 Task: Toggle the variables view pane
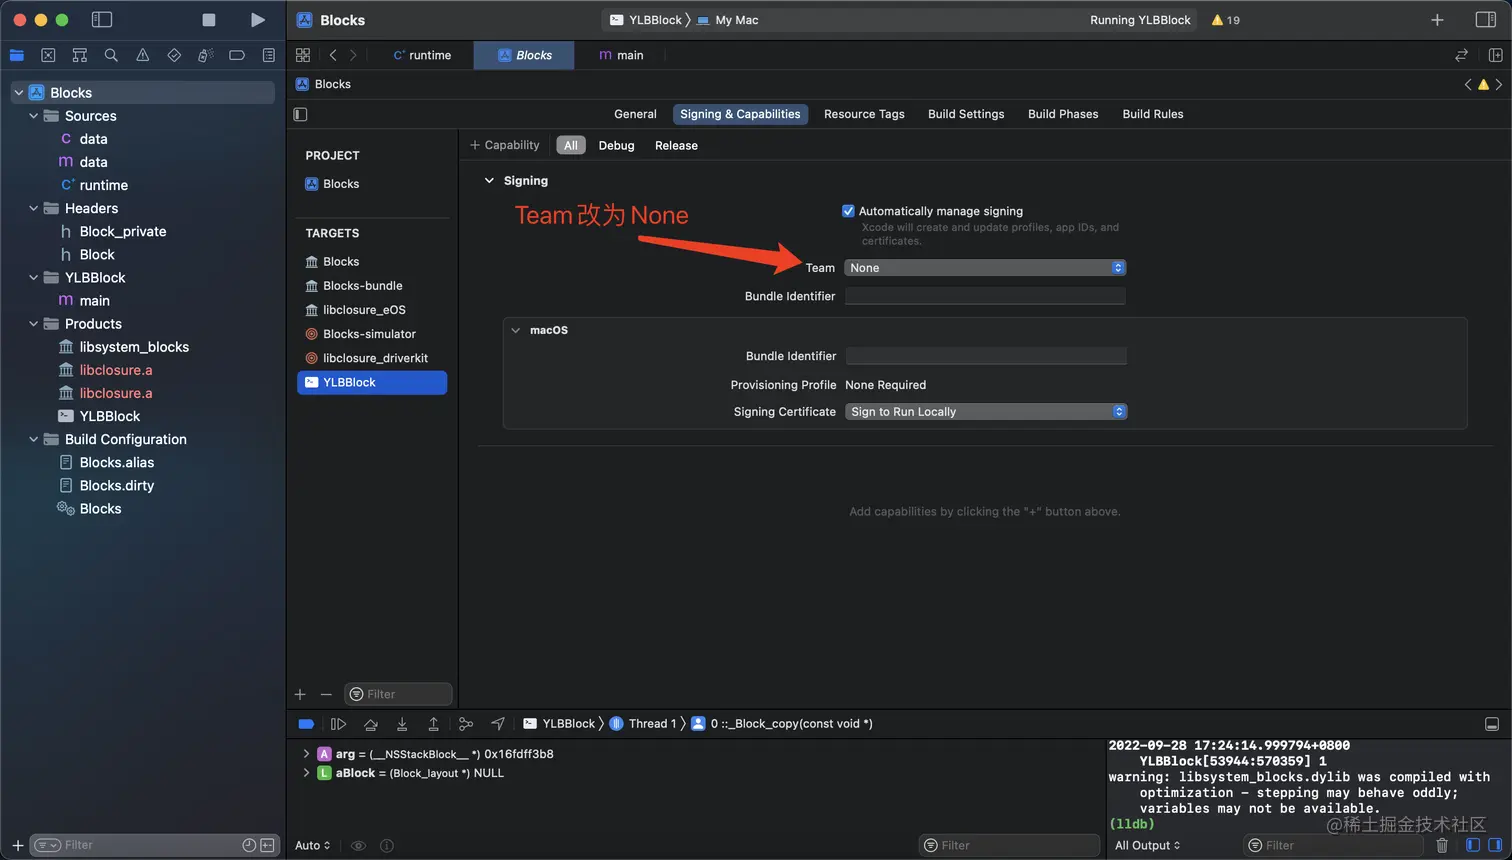[1472, 845]
